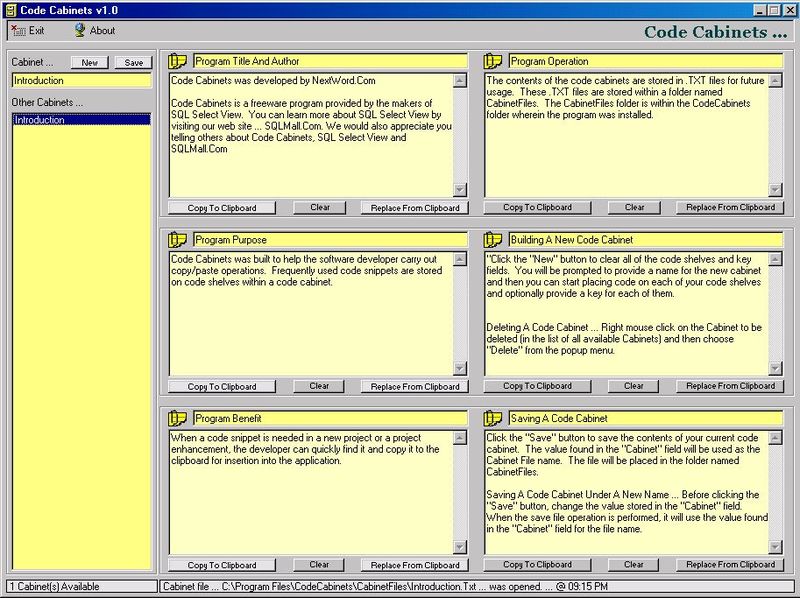This screenshot has width=800, height=598.
Task: Clear the Program Purpose shelf
Action: tap(319, 386)
